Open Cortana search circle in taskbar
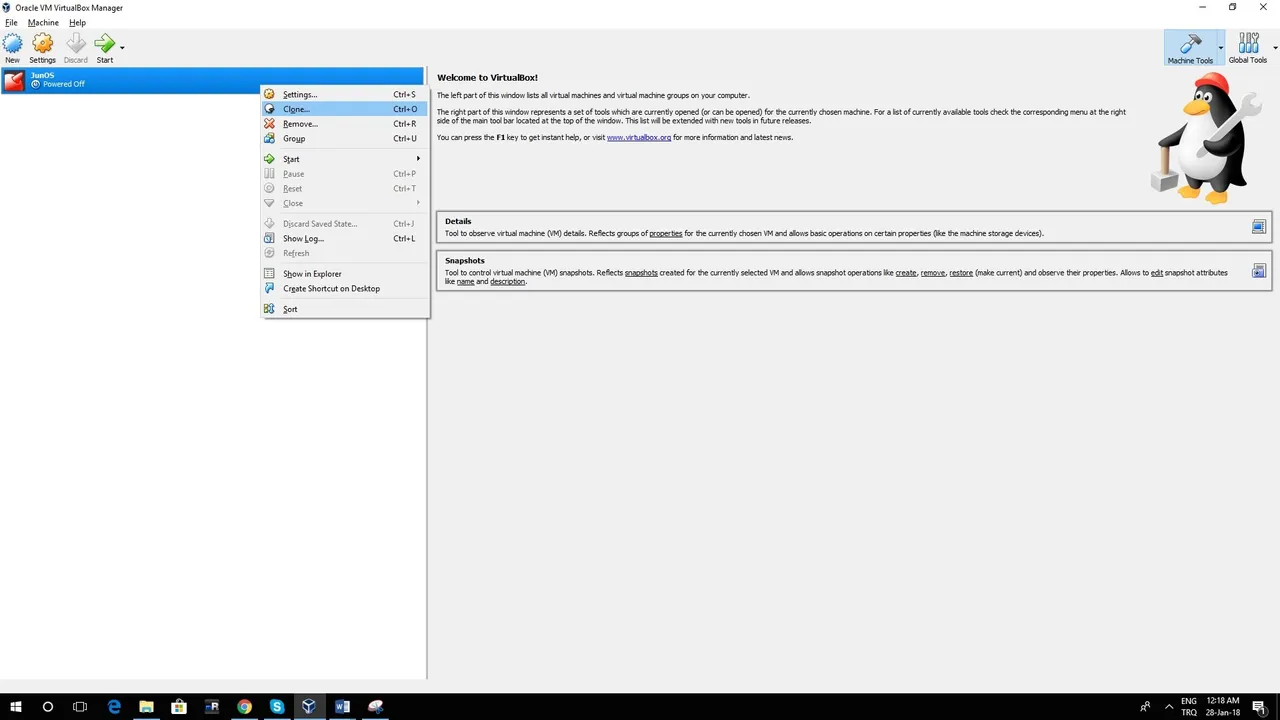The height and width of the screenshot is (720, 1280). (x=47, y=706)
